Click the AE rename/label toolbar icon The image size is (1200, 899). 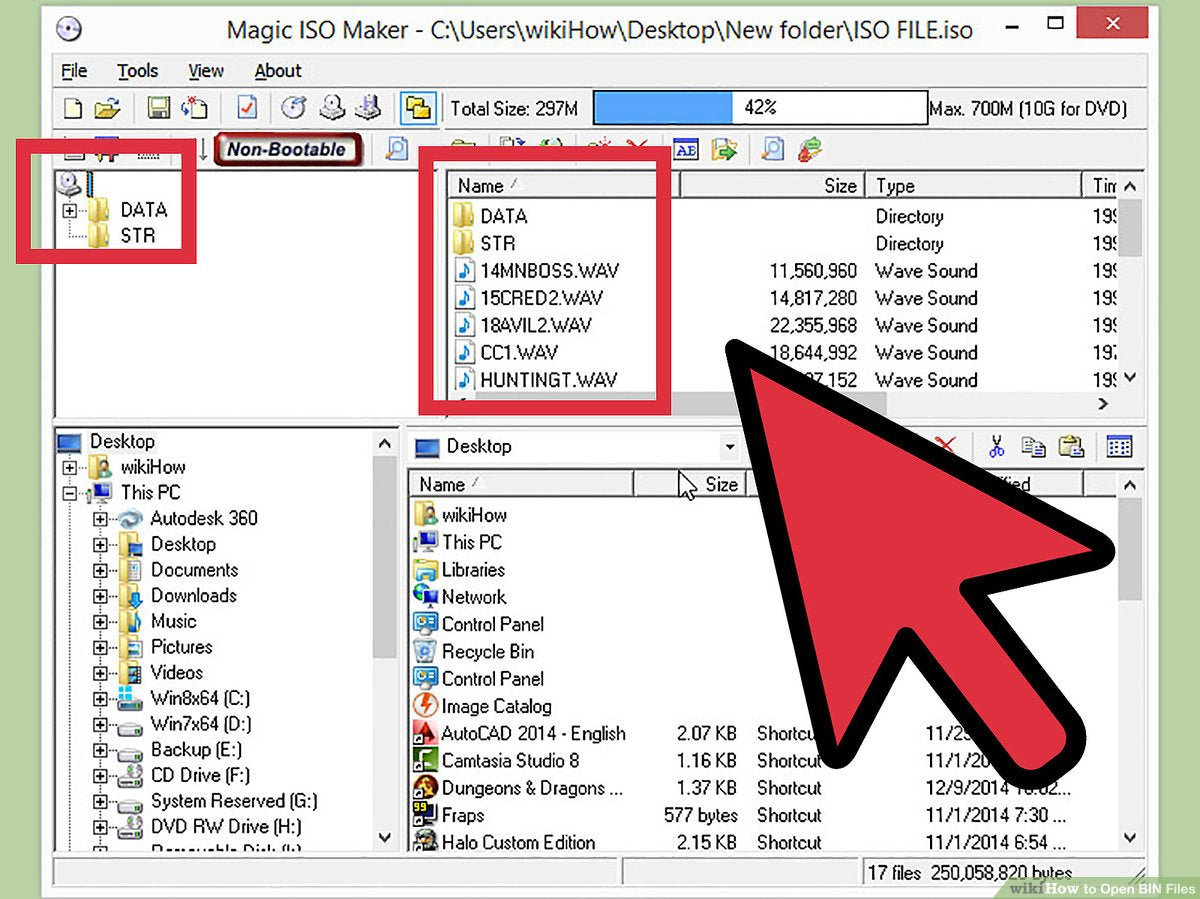686,149
